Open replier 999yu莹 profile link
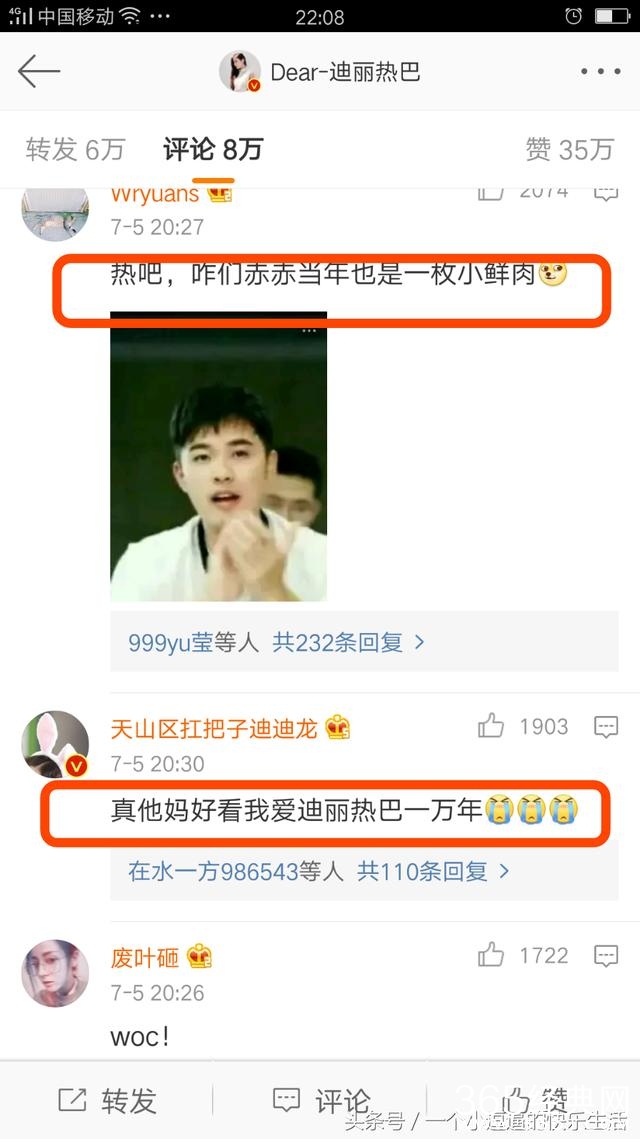 coord(171,642)
